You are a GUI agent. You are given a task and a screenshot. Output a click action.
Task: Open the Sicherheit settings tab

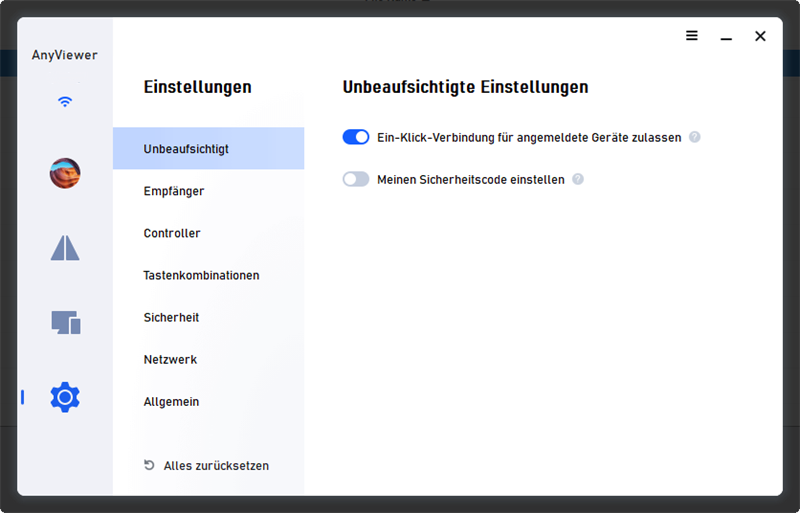171,317
